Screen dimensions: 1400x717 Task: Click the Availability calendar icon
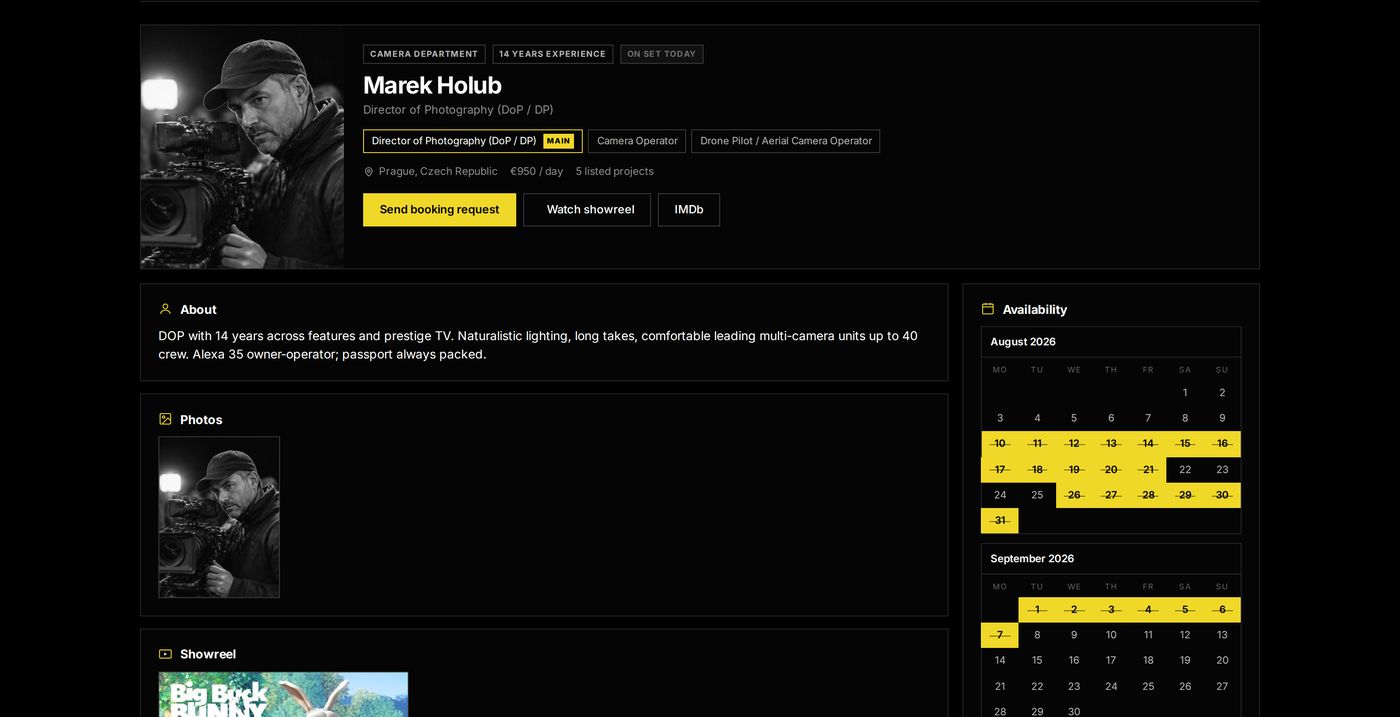point(988,309)
